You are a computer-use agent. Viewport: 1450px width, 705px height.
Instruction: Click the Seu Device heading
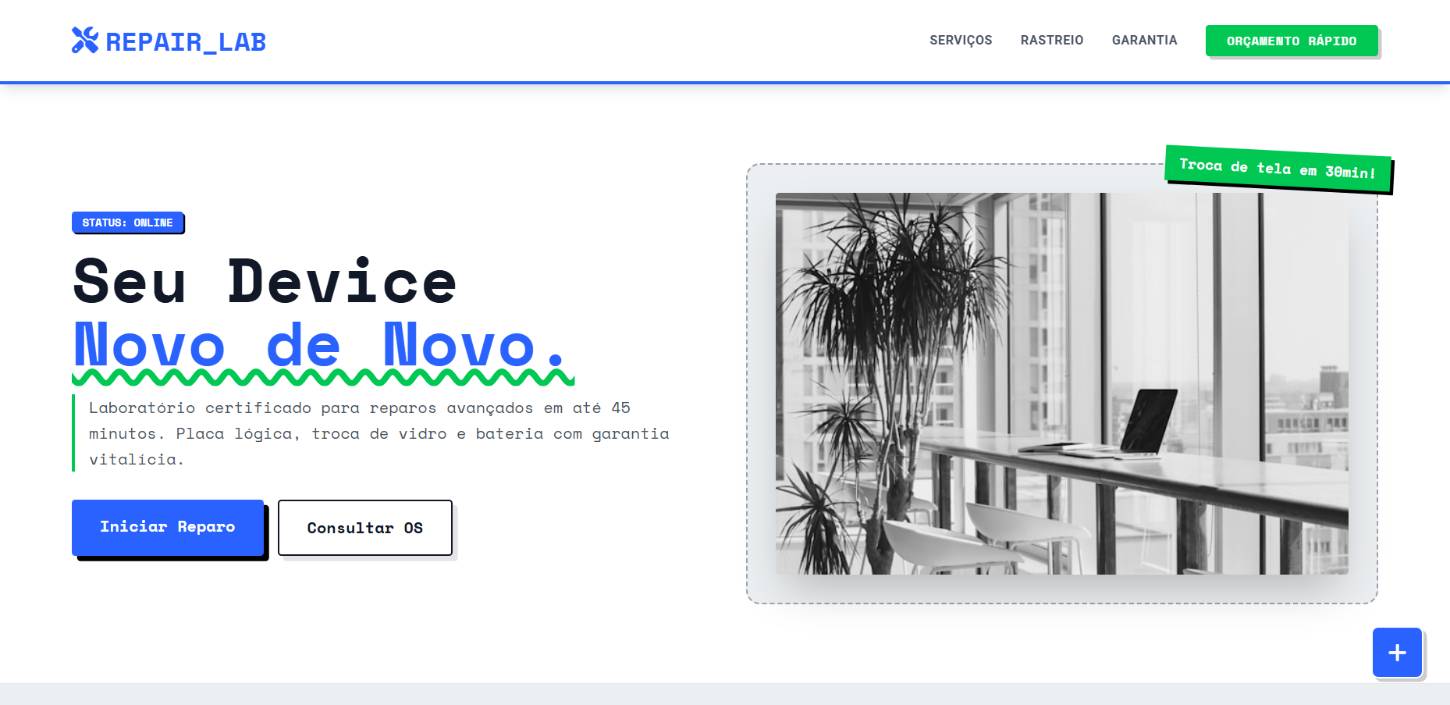tap(265, 281)
